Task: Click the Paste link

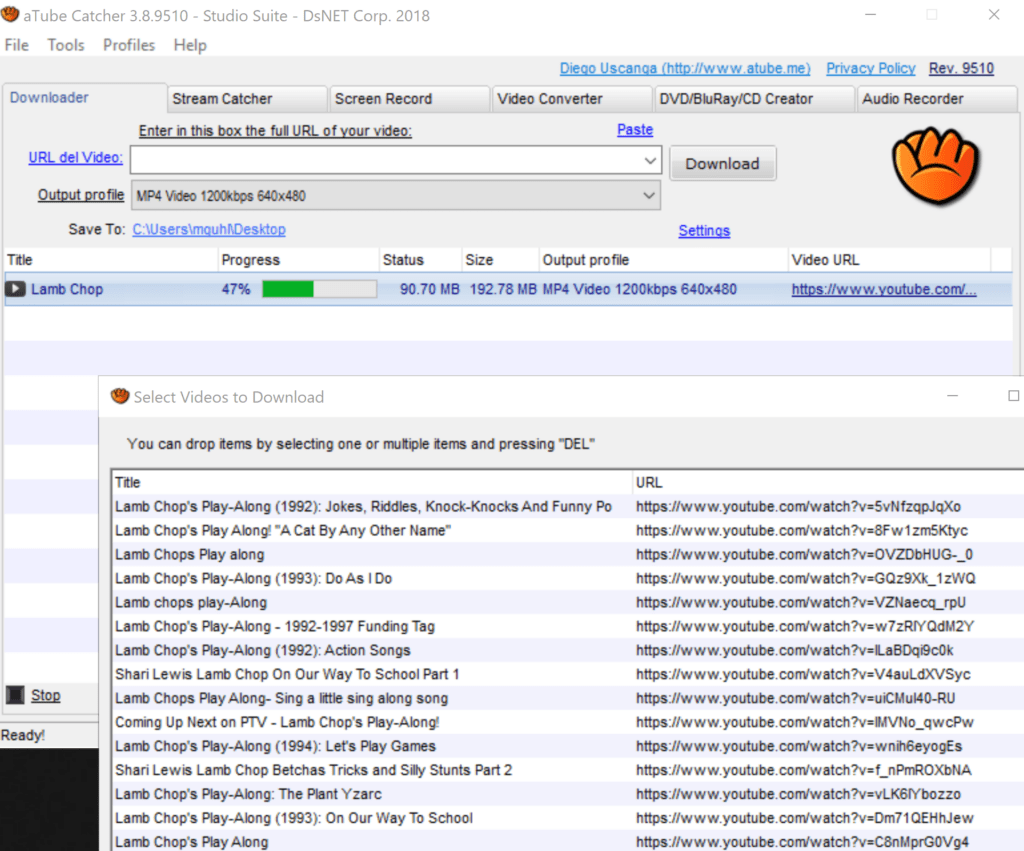Action: (635, 130)
